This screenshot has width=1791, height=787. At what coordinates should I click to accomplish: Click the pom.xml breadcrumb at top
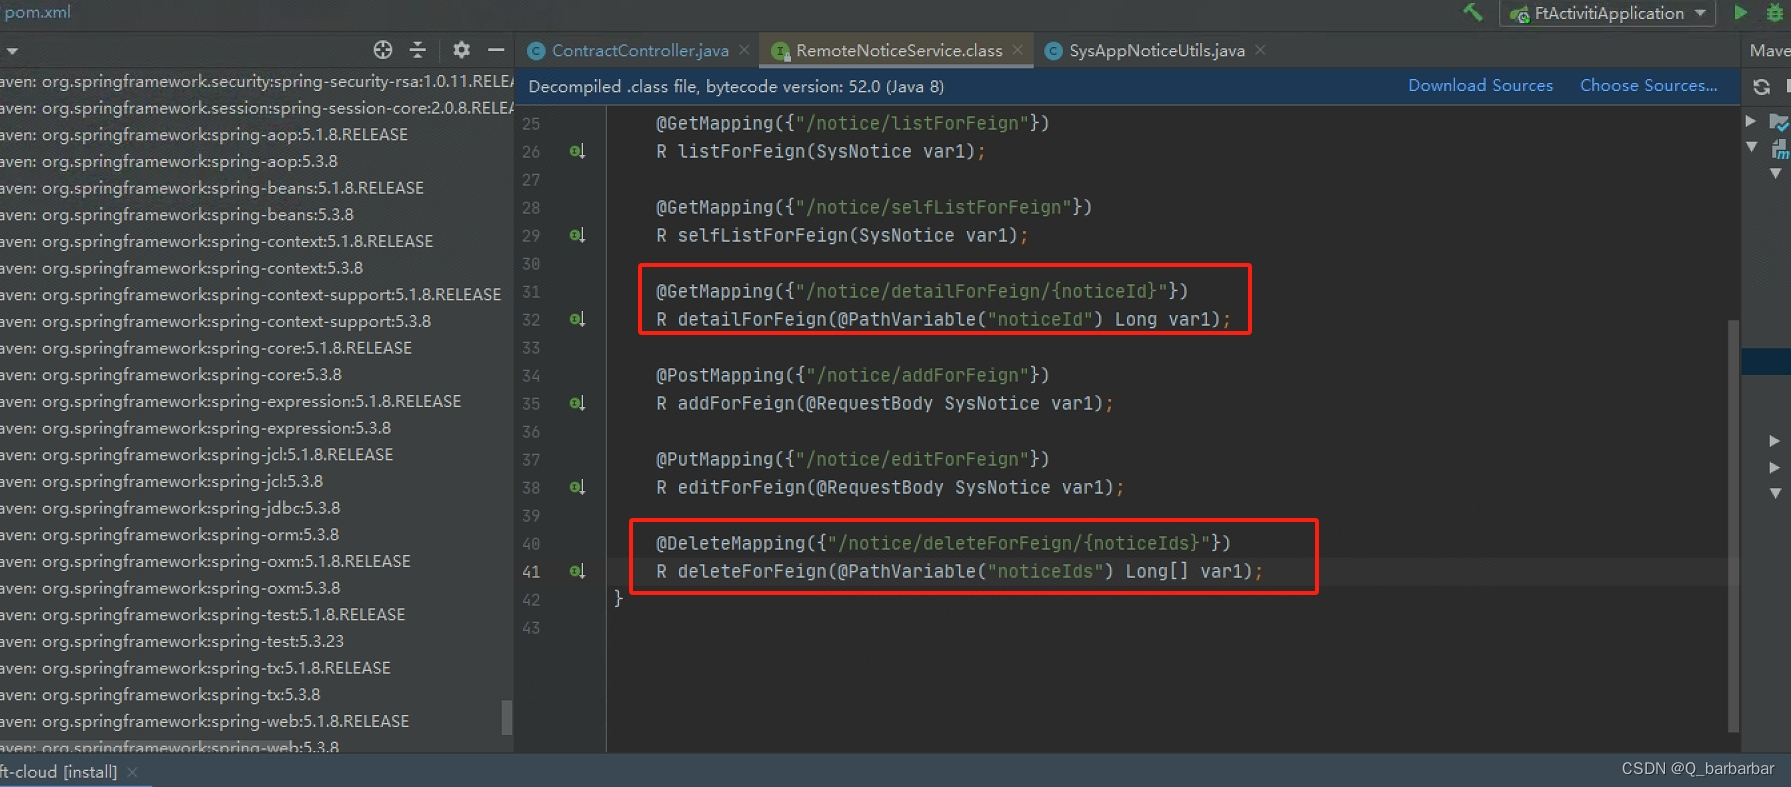pos(37,12)
